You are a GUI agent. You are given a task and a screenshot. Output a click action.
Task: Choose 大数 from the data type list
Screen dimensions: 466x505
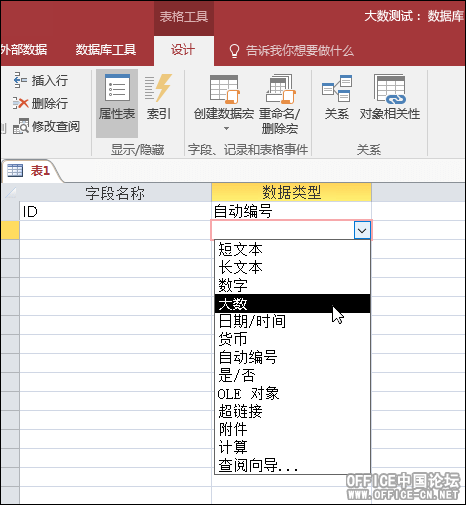tap(292, 303)
